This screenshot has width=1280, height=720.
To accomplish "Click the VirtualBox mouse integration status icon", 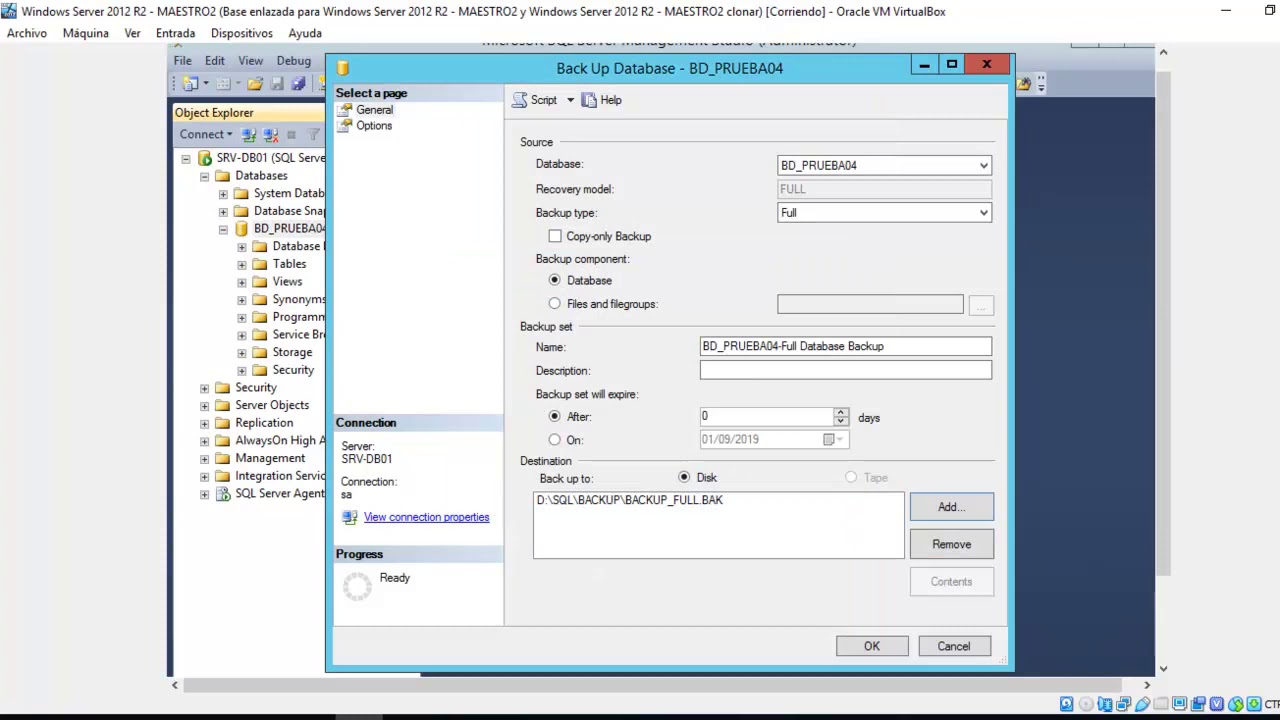I will (1236, 704).
